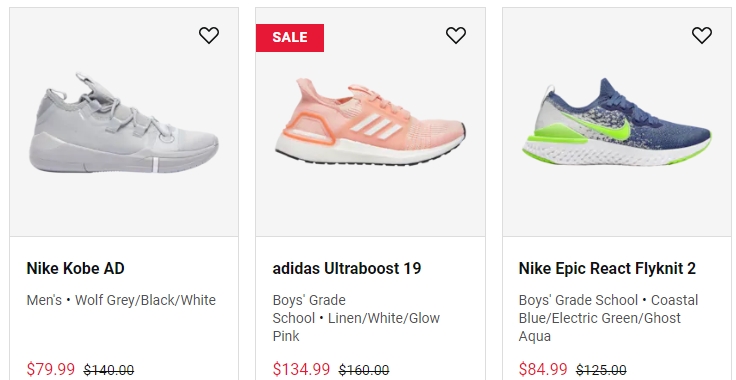Image resolution: width=736 pixels, height=380 pixels.
Task: Click the crossed-out $140.00 original price
Action: (x=109, y=370)
